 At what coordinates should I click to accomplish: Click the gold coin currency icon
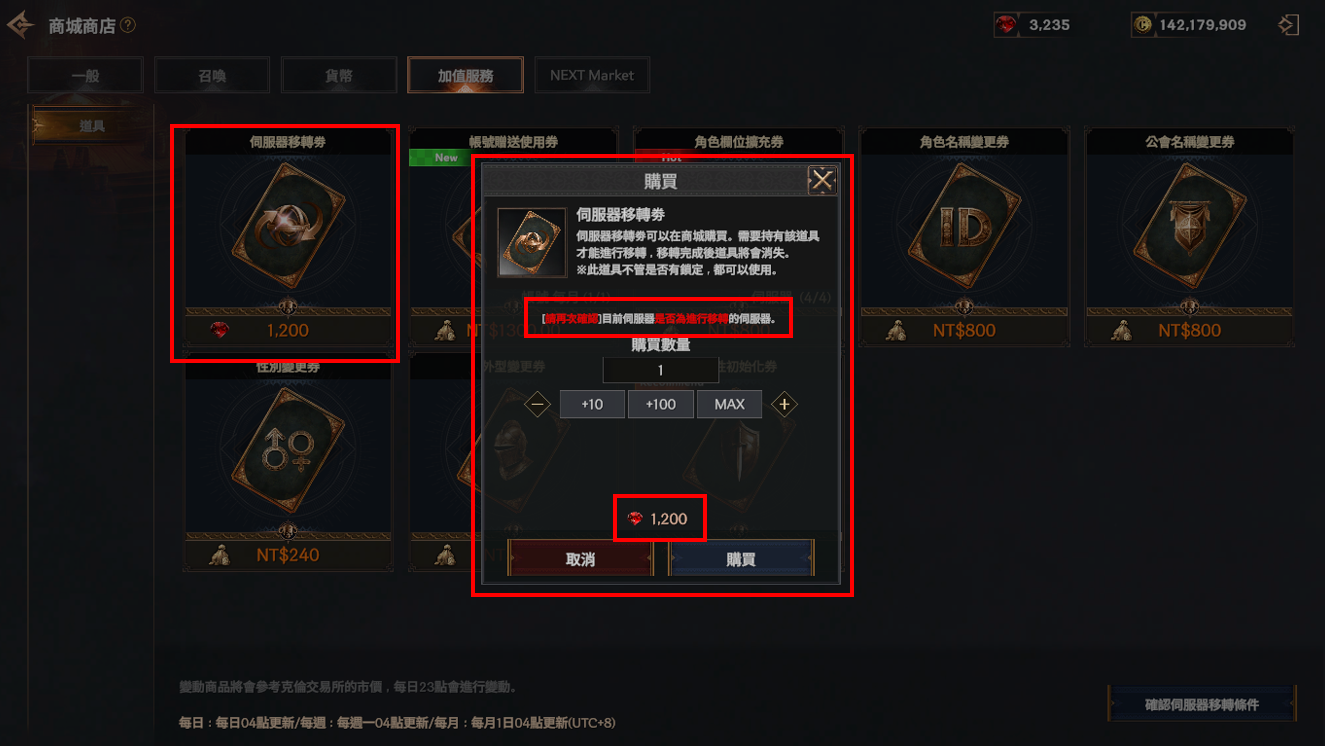pos(1142,25)
